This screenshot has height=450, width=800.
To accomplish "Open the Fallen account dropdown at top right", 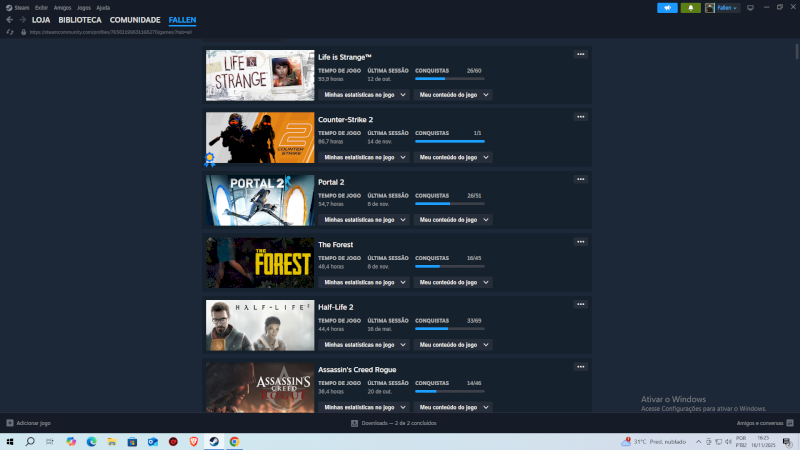I will click(x=723, y=7).
